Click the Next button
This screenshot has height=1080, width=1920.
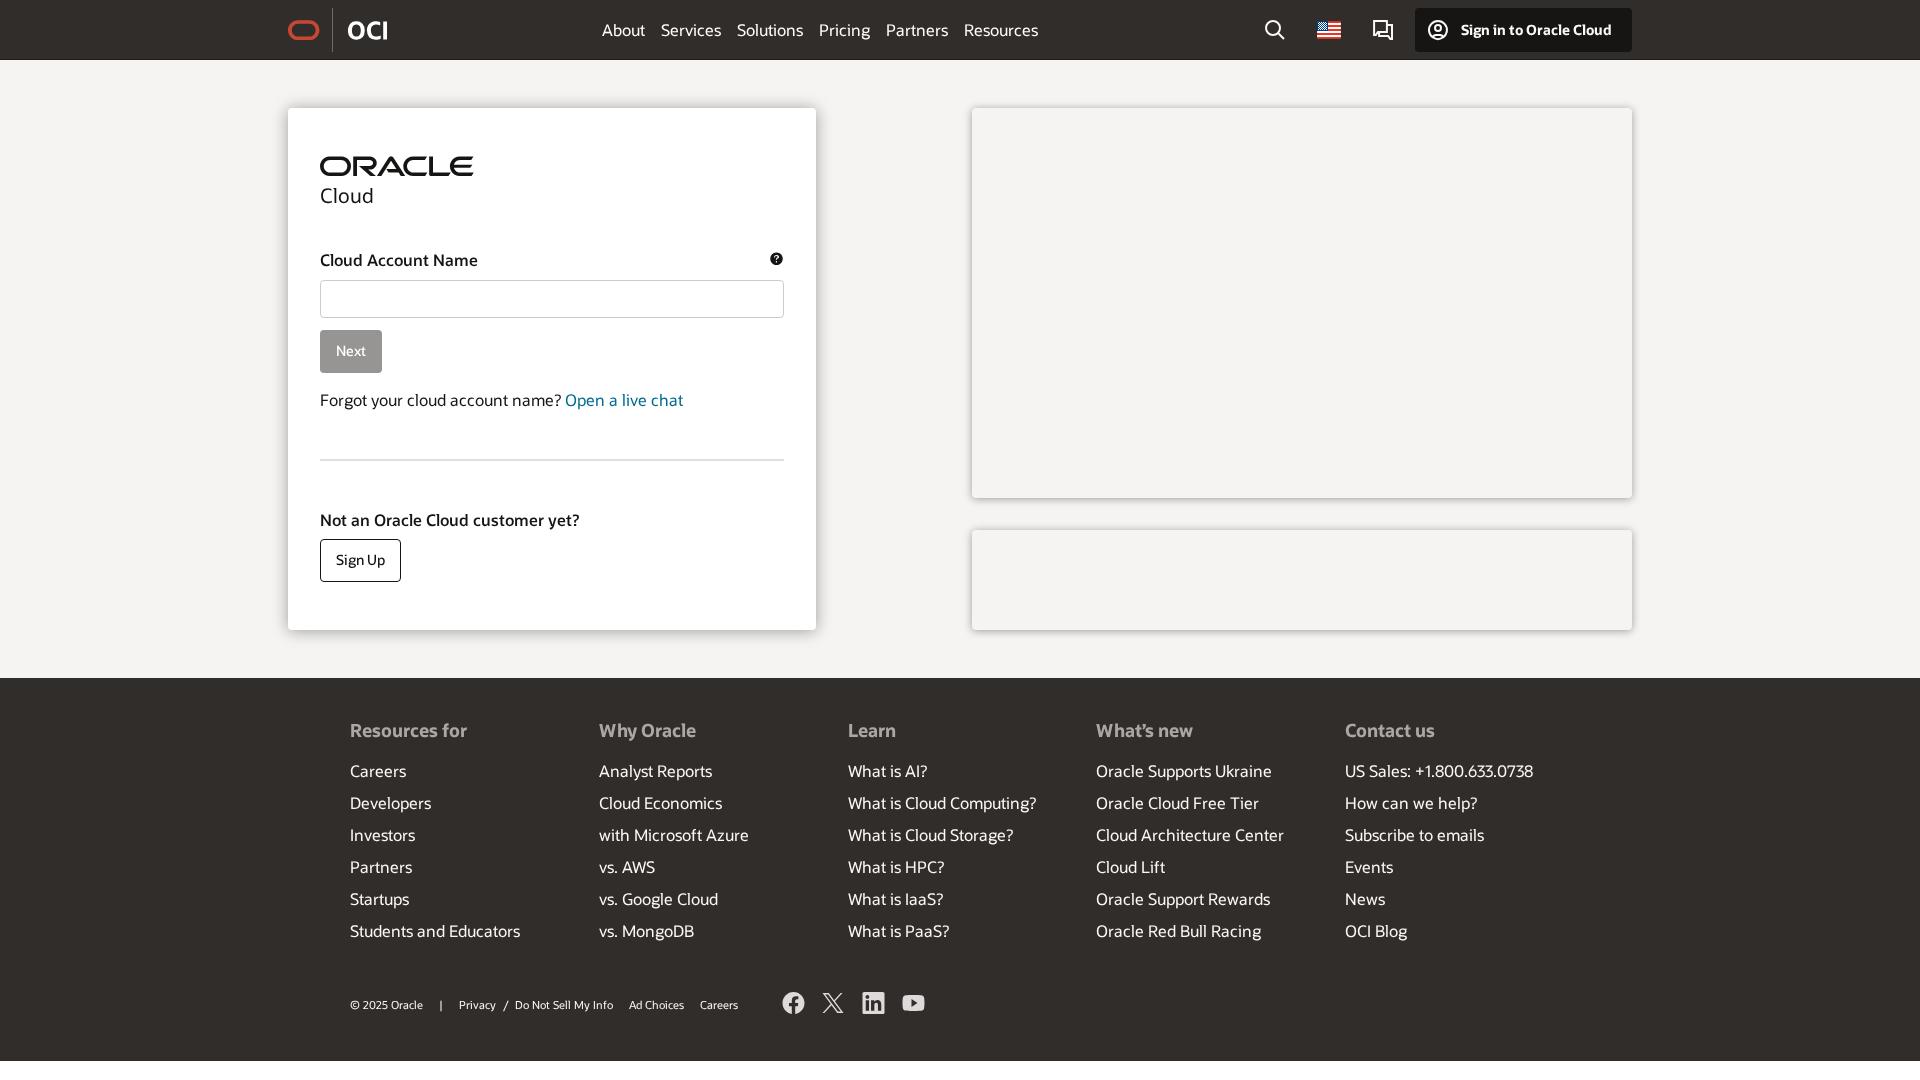pyautogui.click(x=351, y=351)
